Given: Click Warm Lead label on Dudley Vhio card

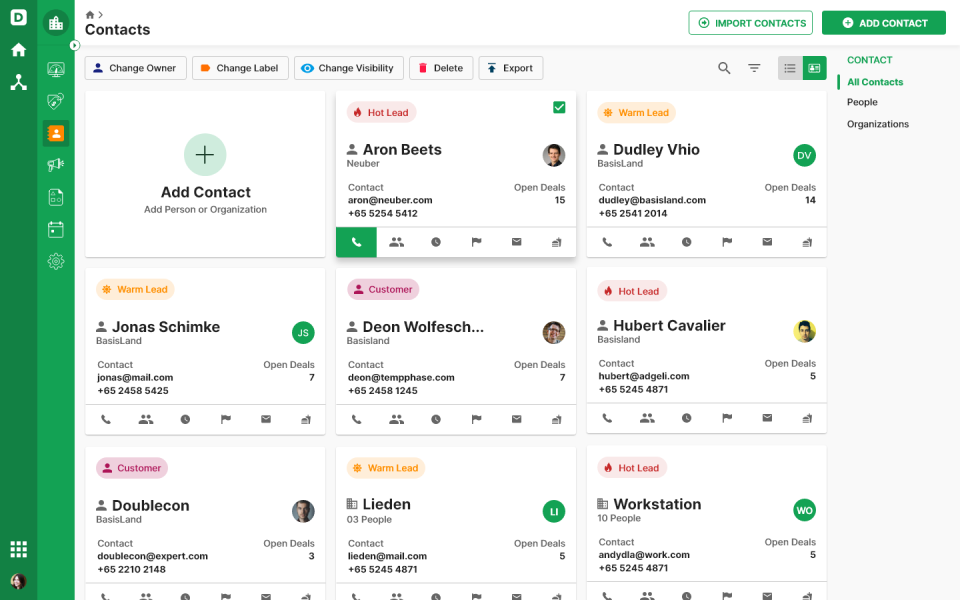Looking at the screenshot, I should [637, 113].
